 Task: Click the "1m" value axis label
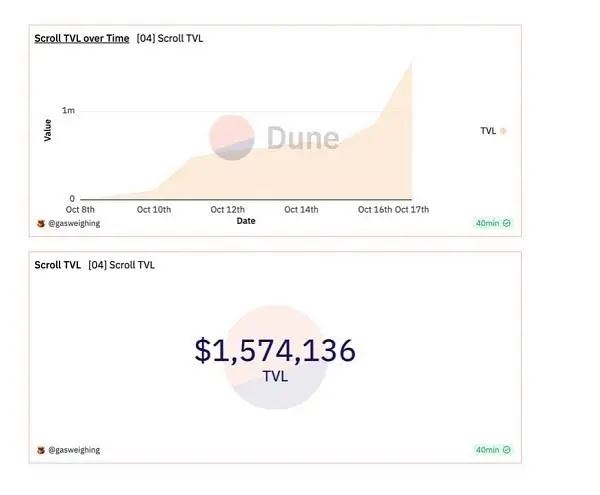point(68,110)
